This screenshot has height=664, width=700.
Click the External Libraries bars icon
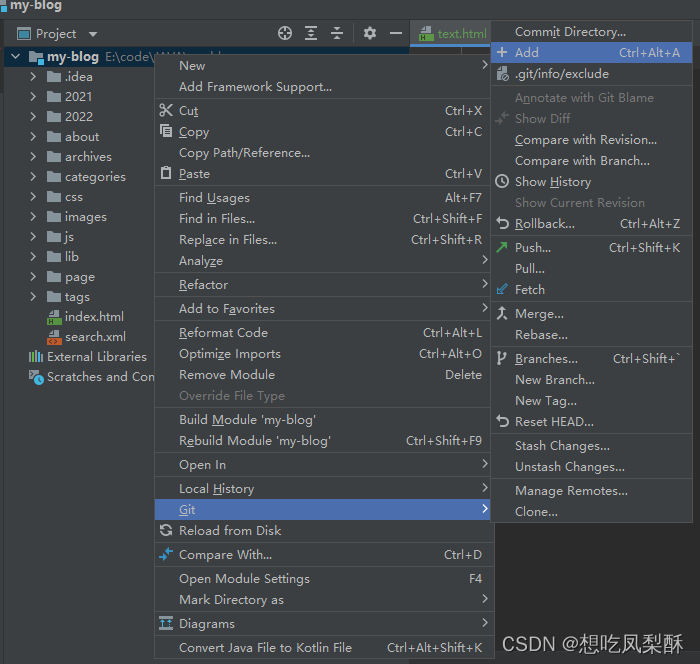(36, 356)
